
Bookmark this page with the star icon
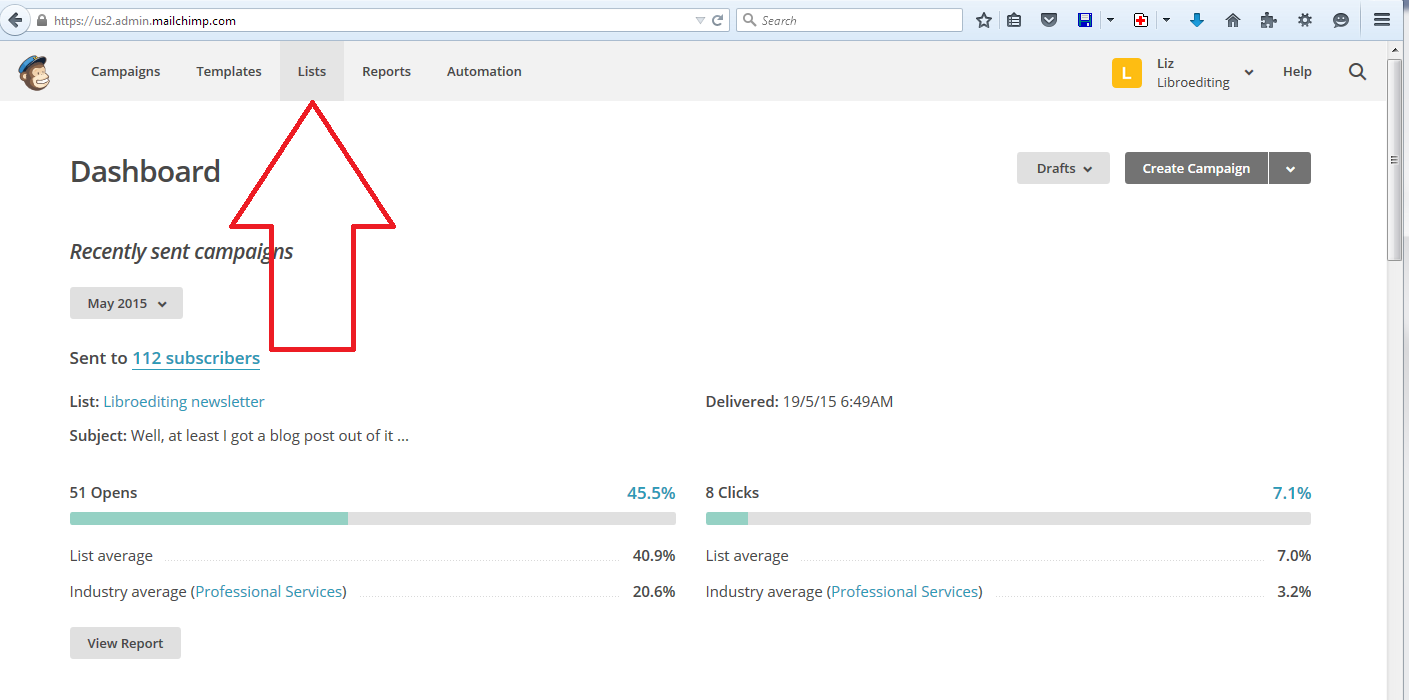point(984,20)
